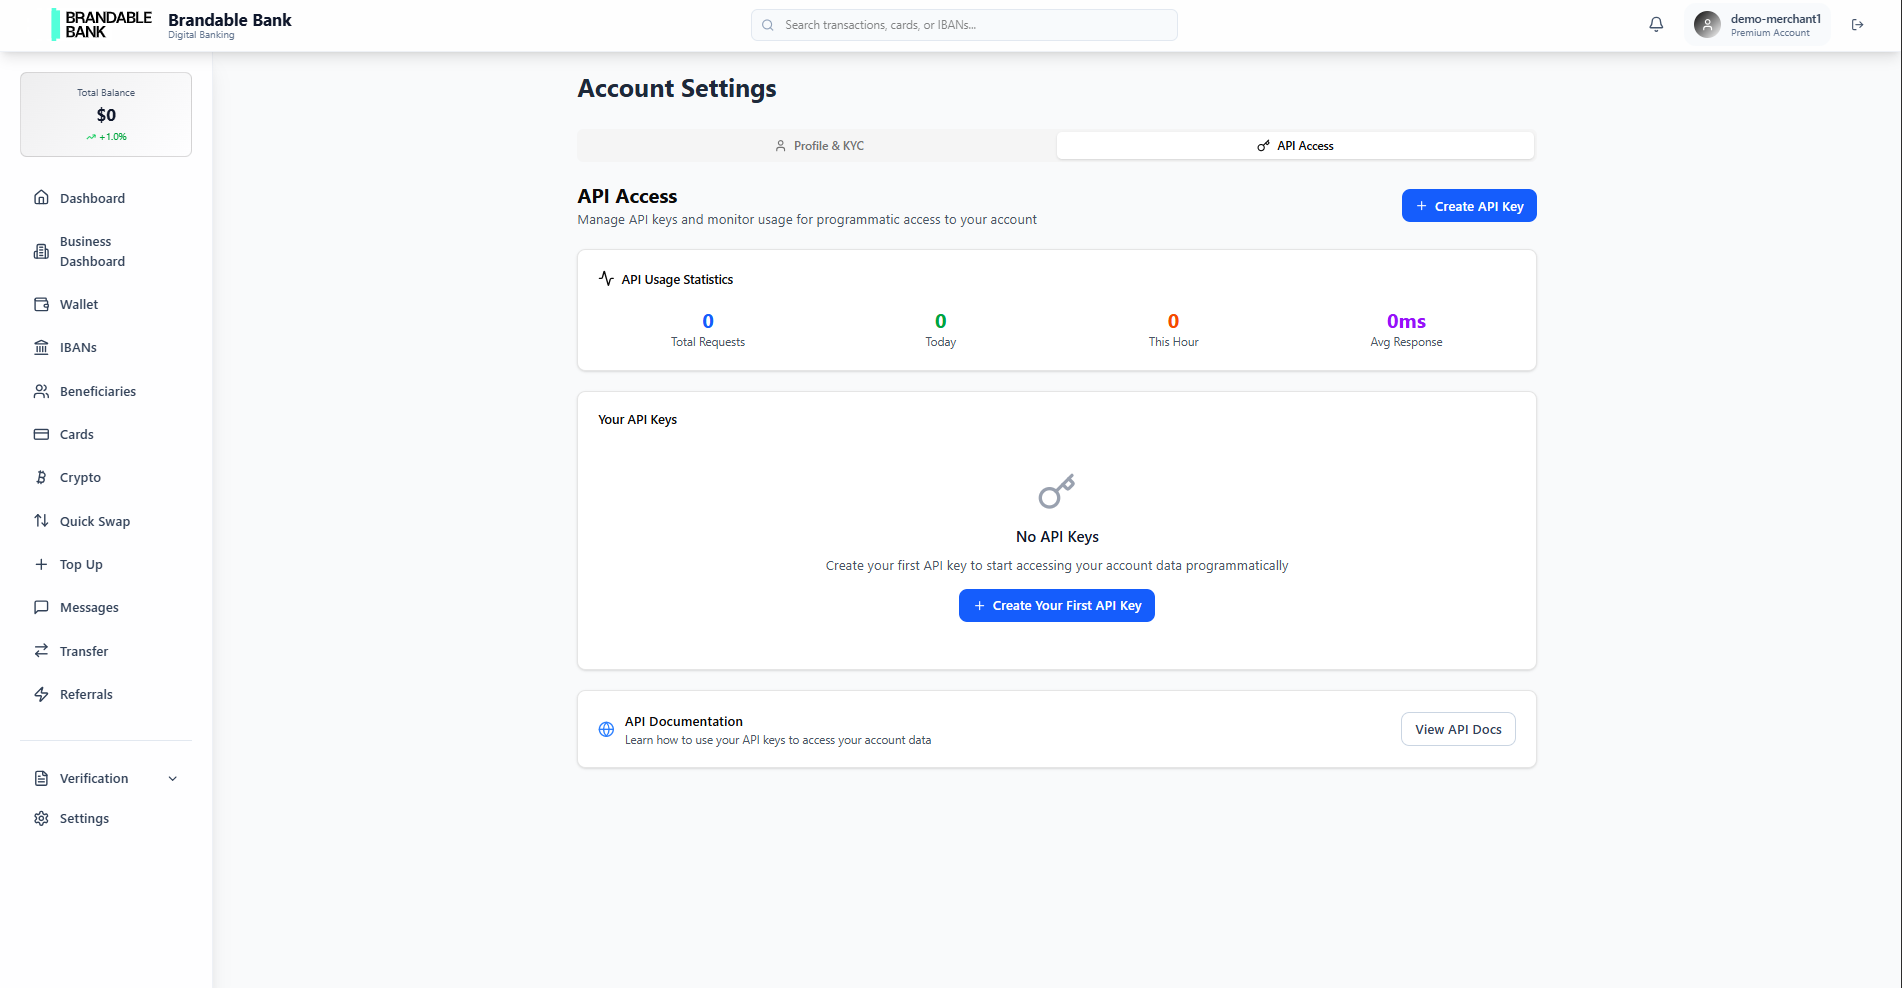Click the Quick Swap arrows icon
This screenshot has height=988, width=1902.
click(42, 520)
